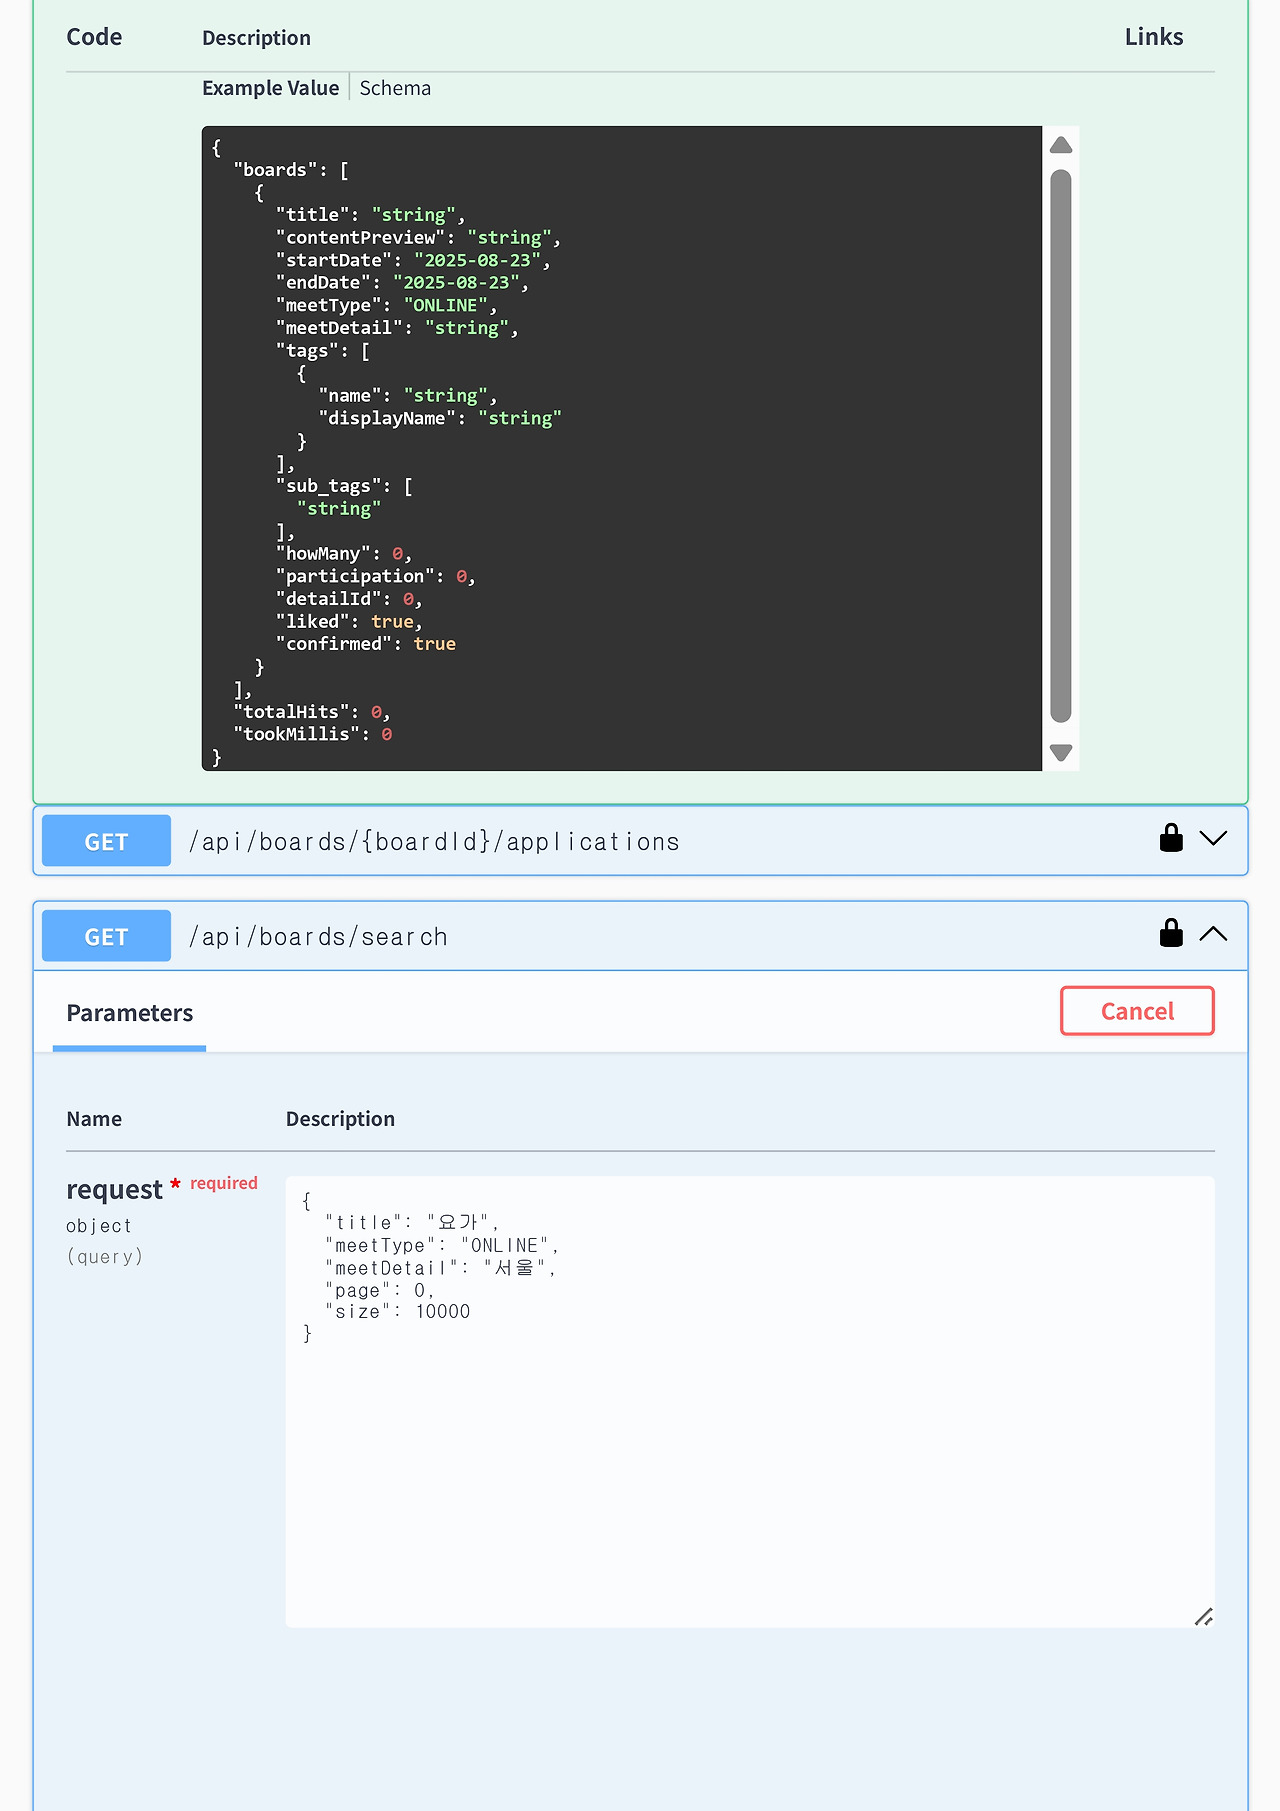This screenshot has height=1811, width=1280.
Task: Click the example response scrollbar thumb
Action: pyautogui.click(x=1061, y=445)
